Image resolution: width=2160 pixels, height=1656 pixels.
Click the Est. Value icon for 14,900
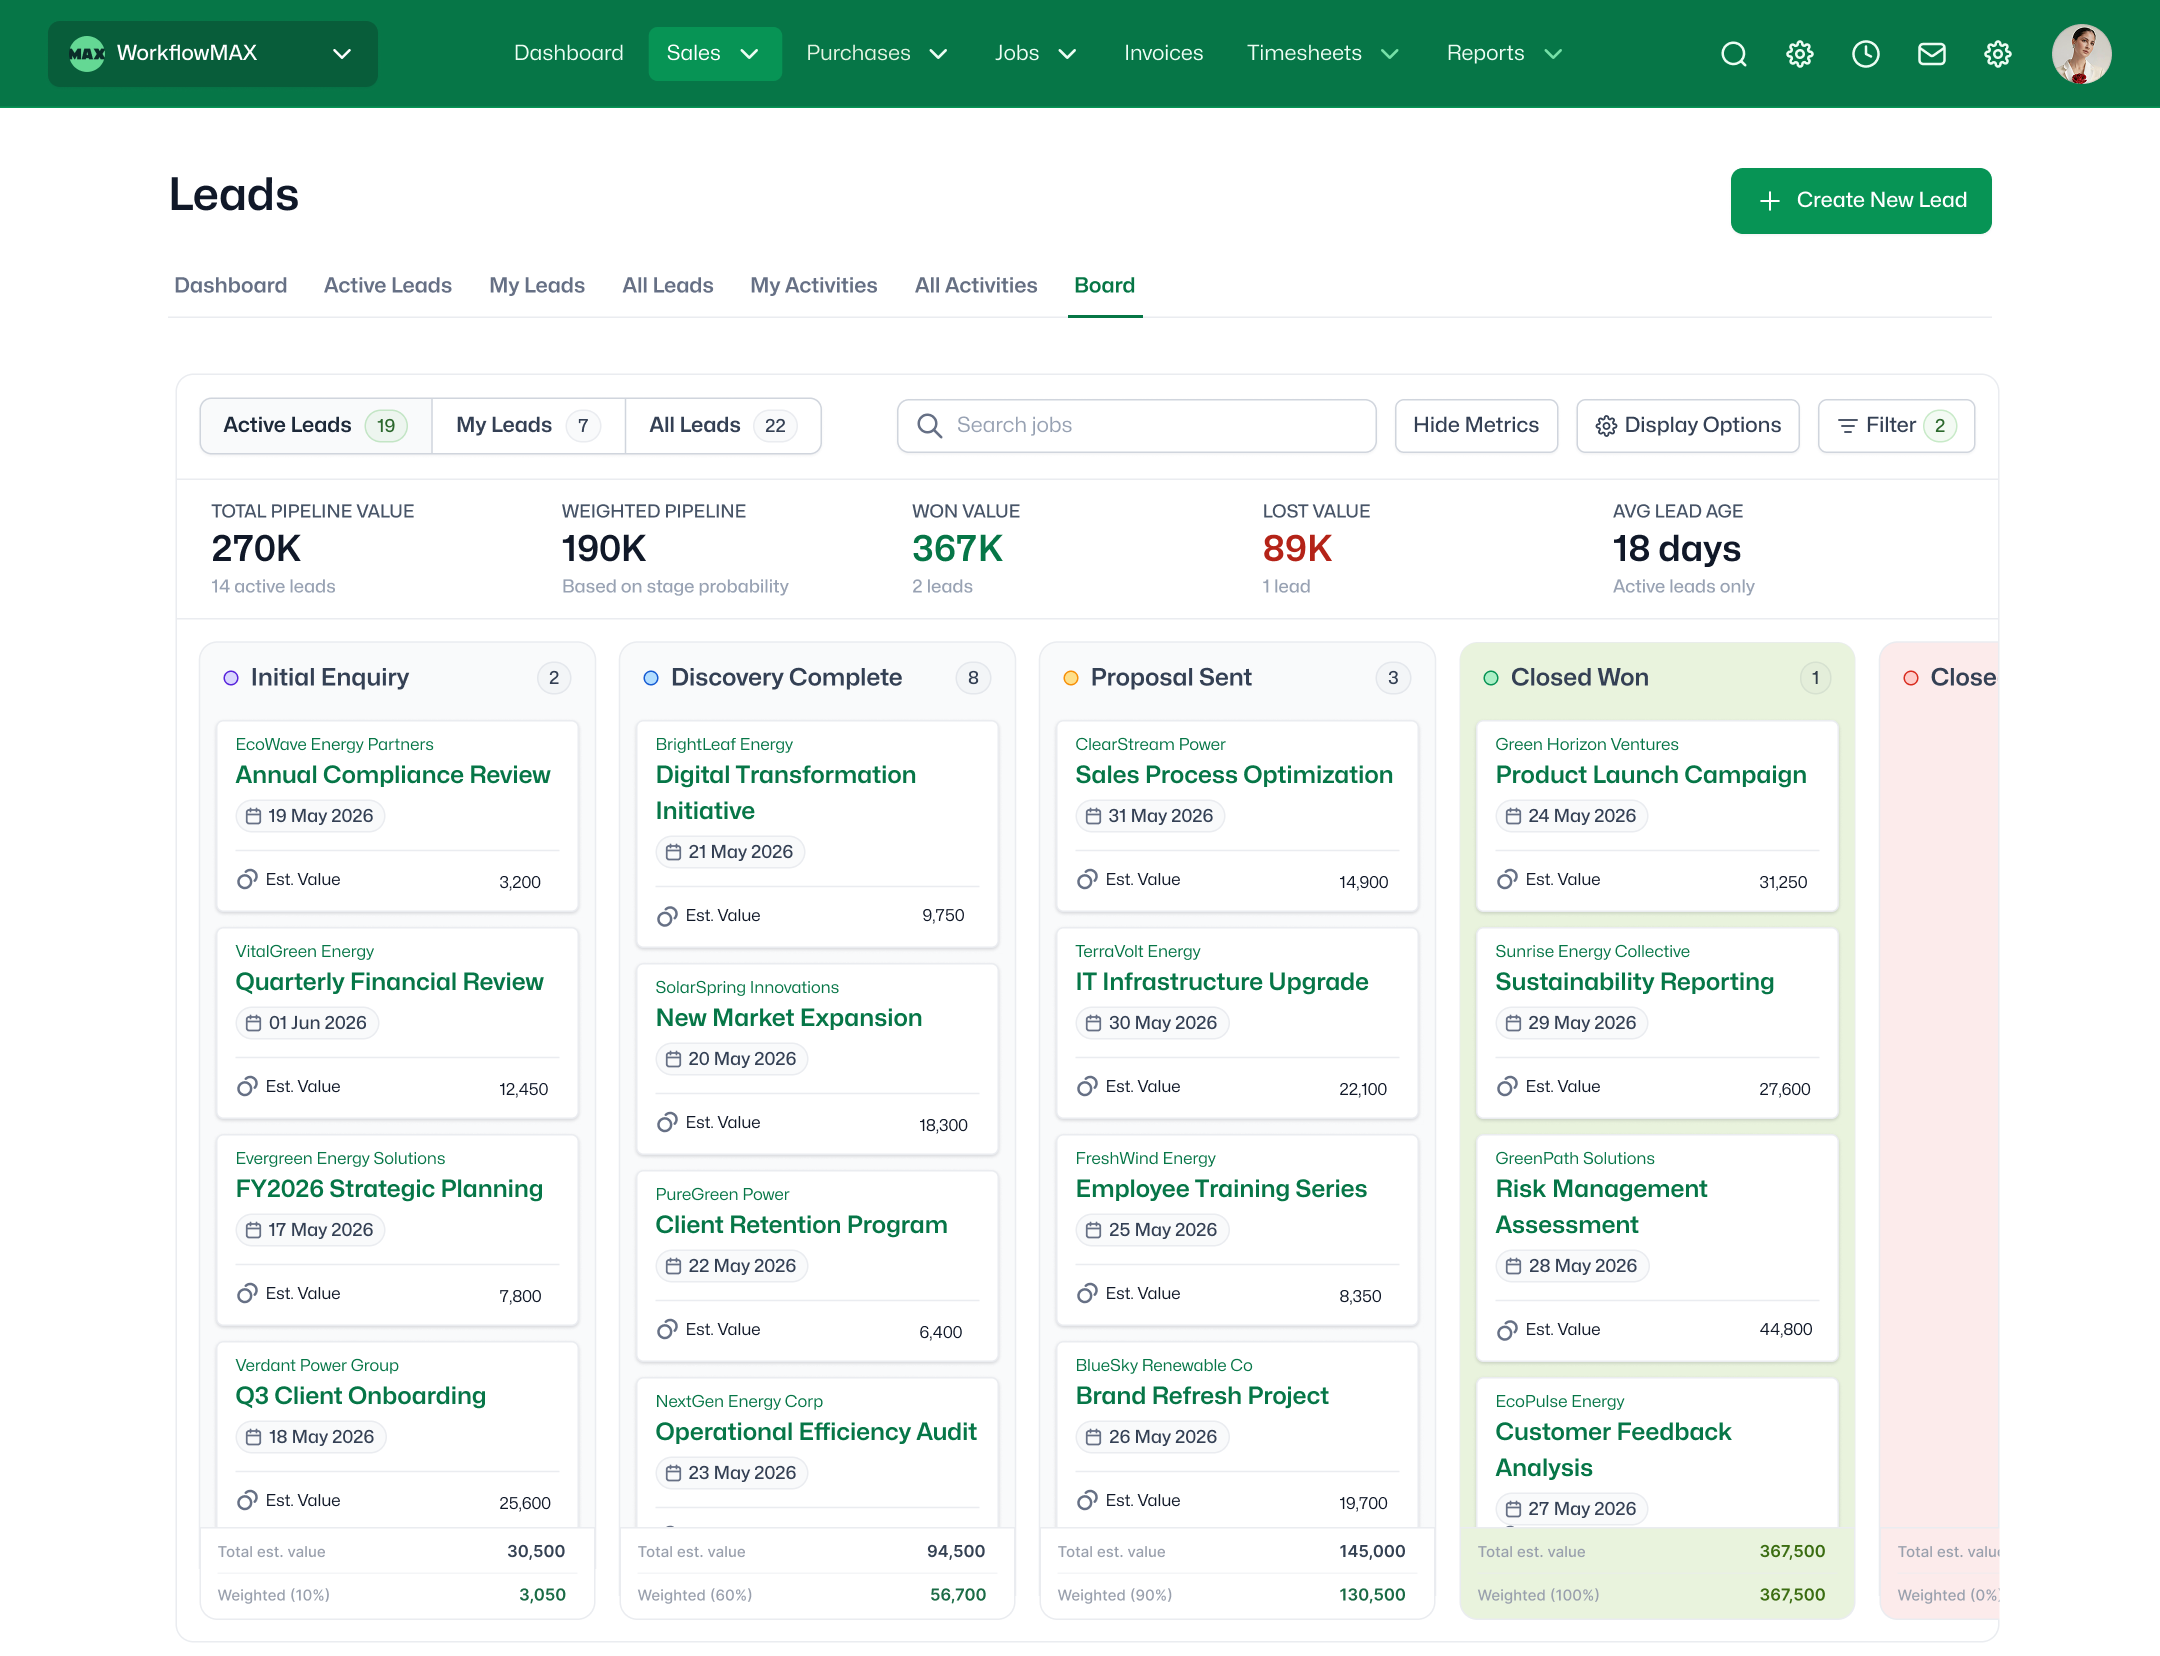click(1087, 880)
